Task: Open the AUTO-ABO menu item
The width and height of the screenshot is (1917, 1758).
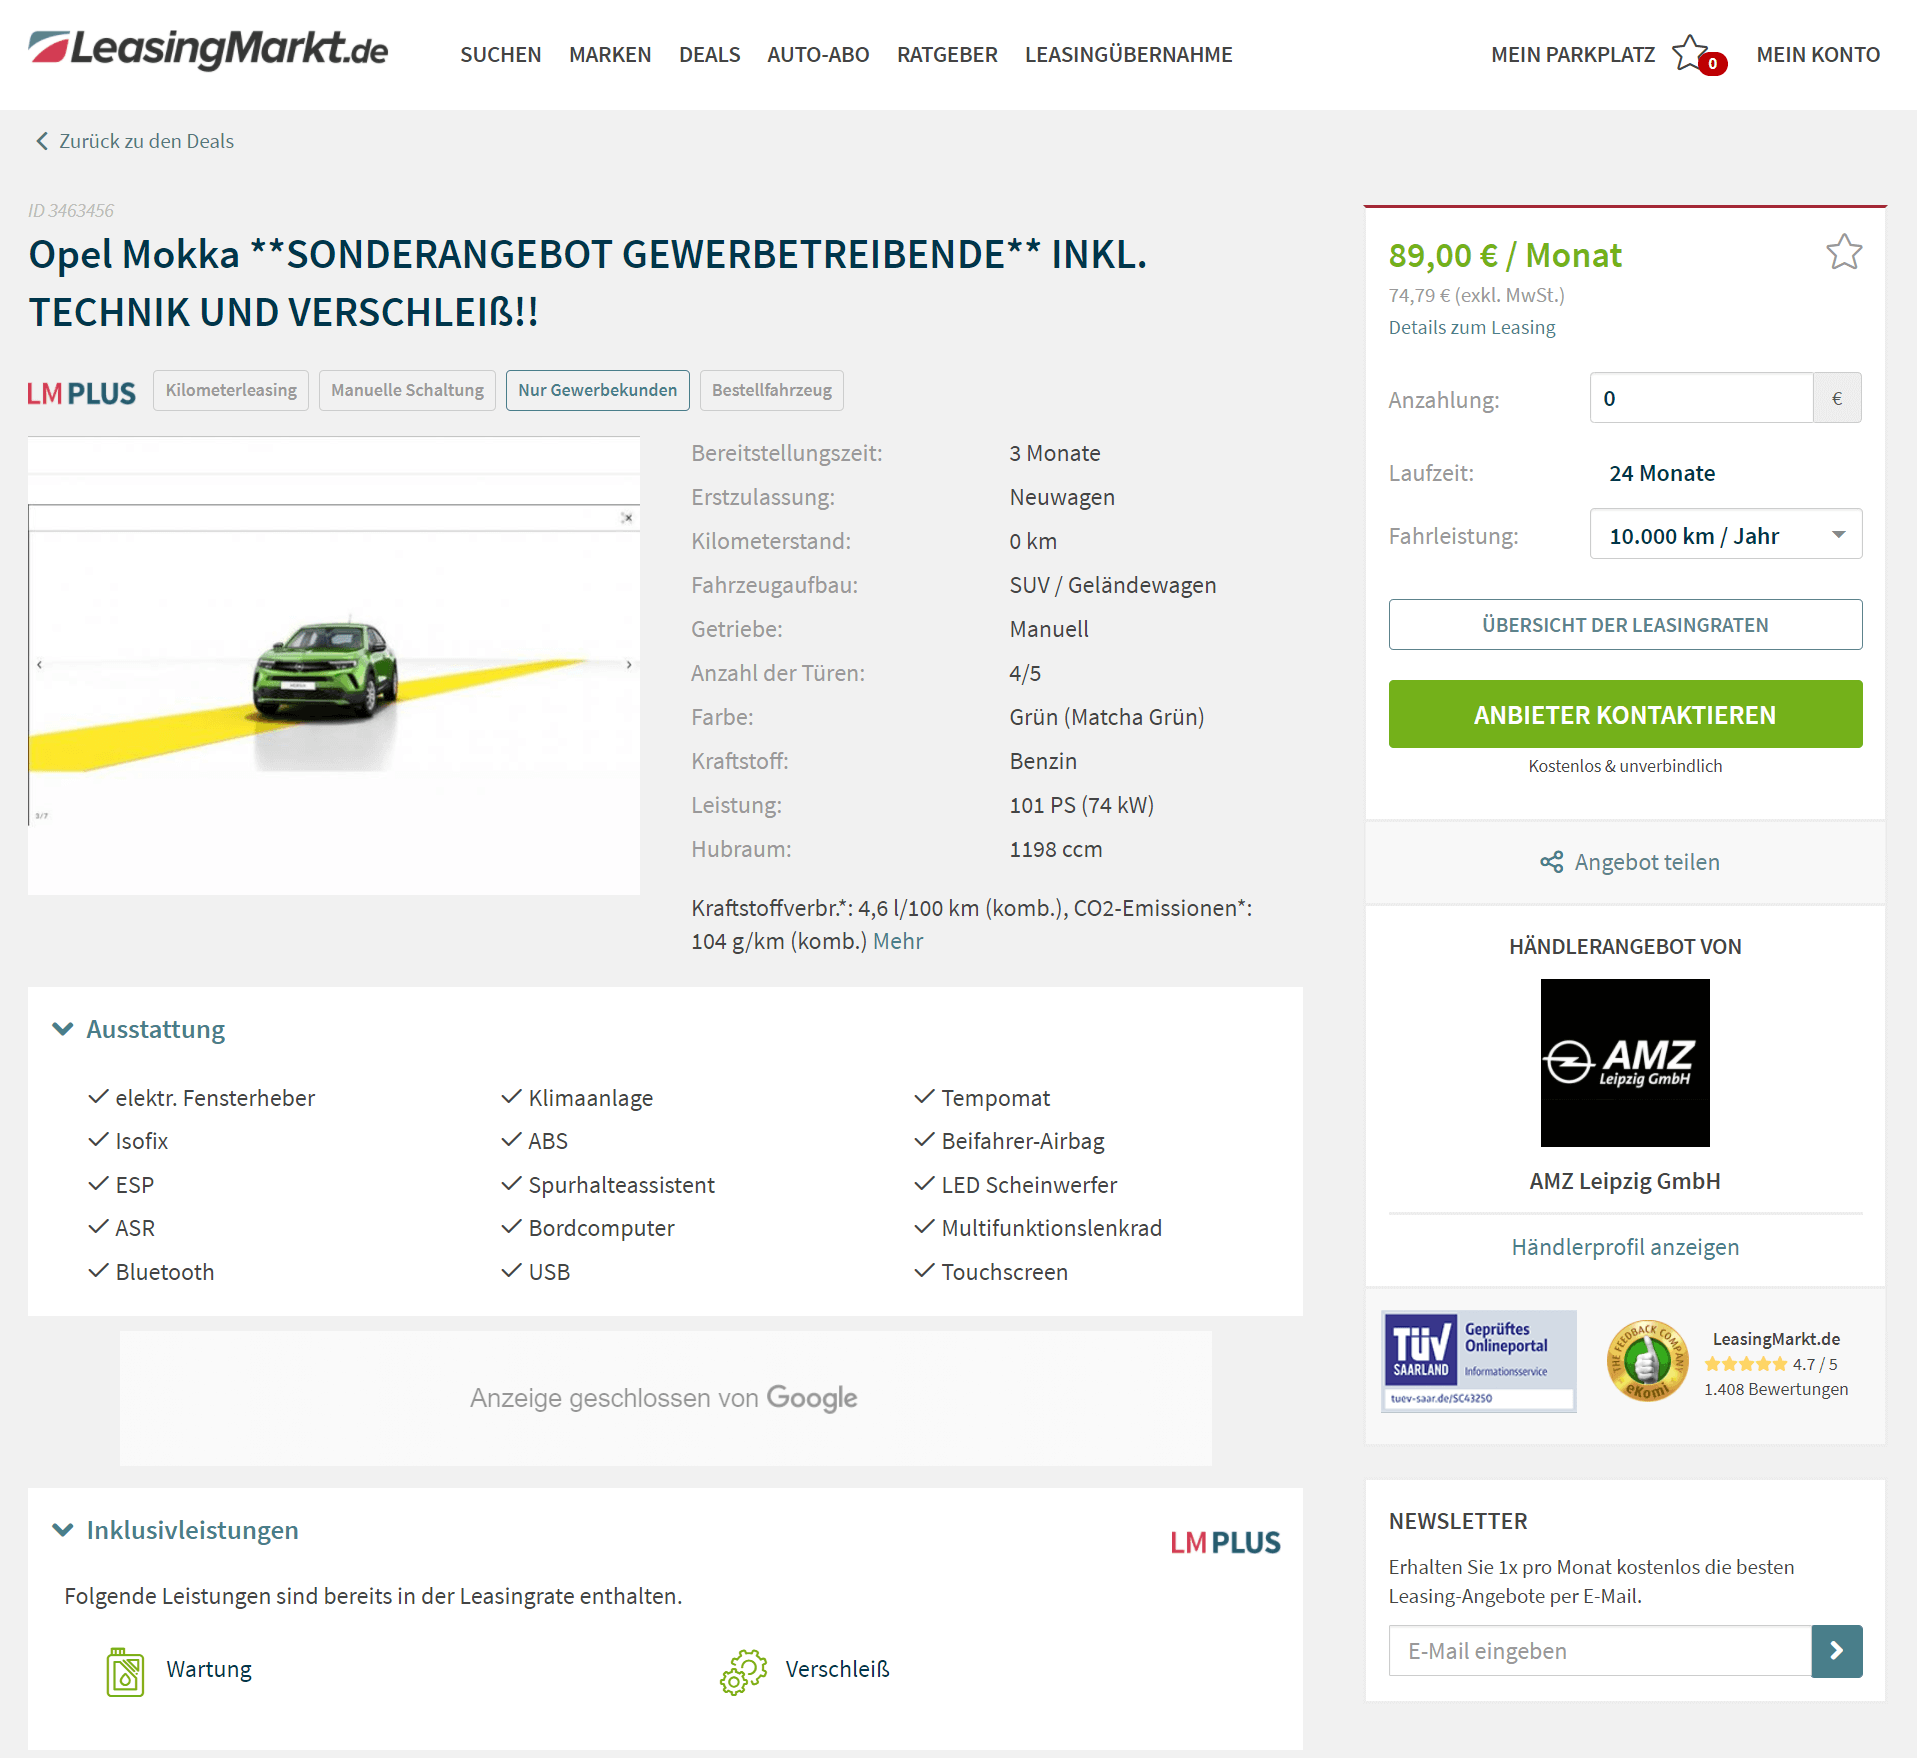Action: coord(818,55)
